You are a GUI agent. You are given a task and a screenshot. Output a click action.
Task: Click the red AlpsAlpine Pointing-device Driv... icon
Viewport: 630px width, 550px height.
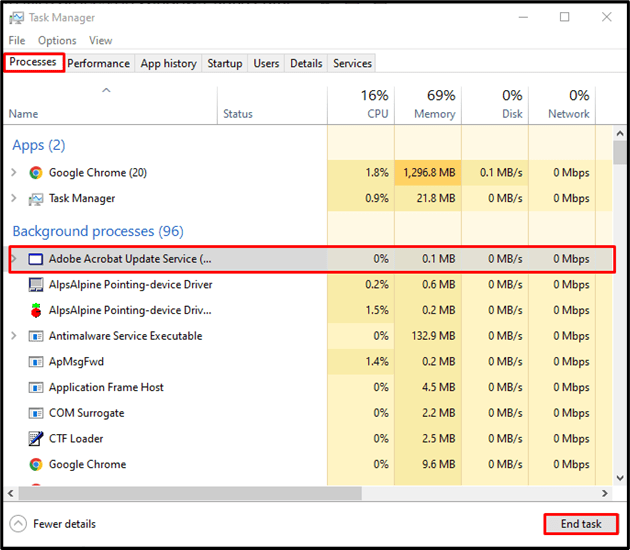[x=36, y=310]
